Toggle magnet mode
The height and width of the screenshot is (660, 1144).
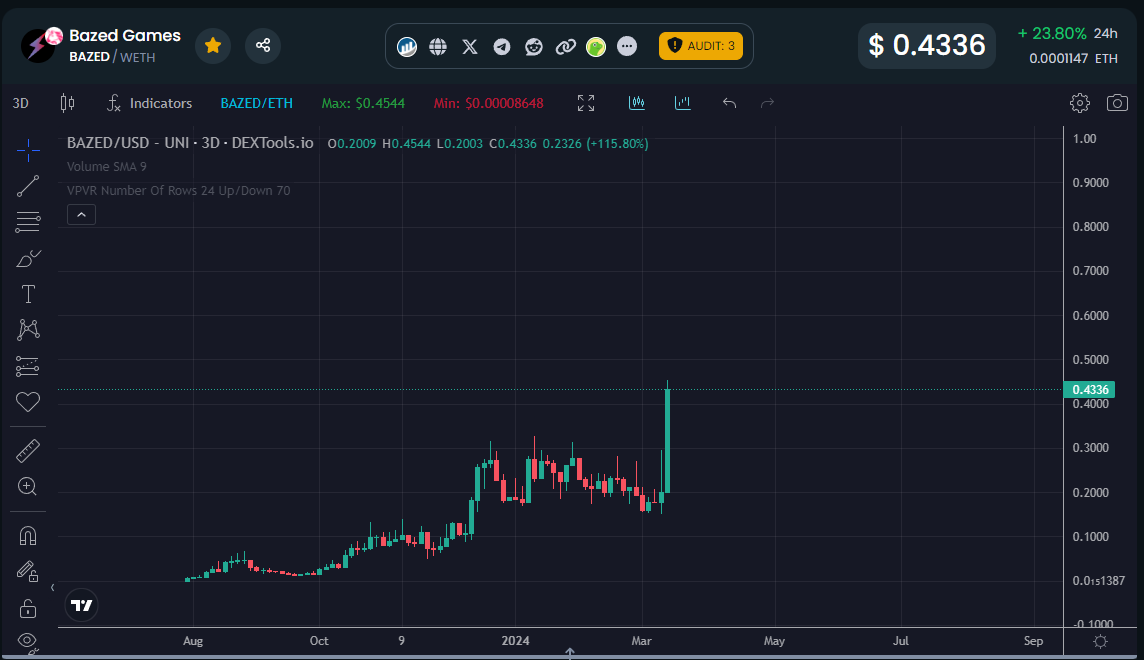pyautogui.click(x=28, y=536)
